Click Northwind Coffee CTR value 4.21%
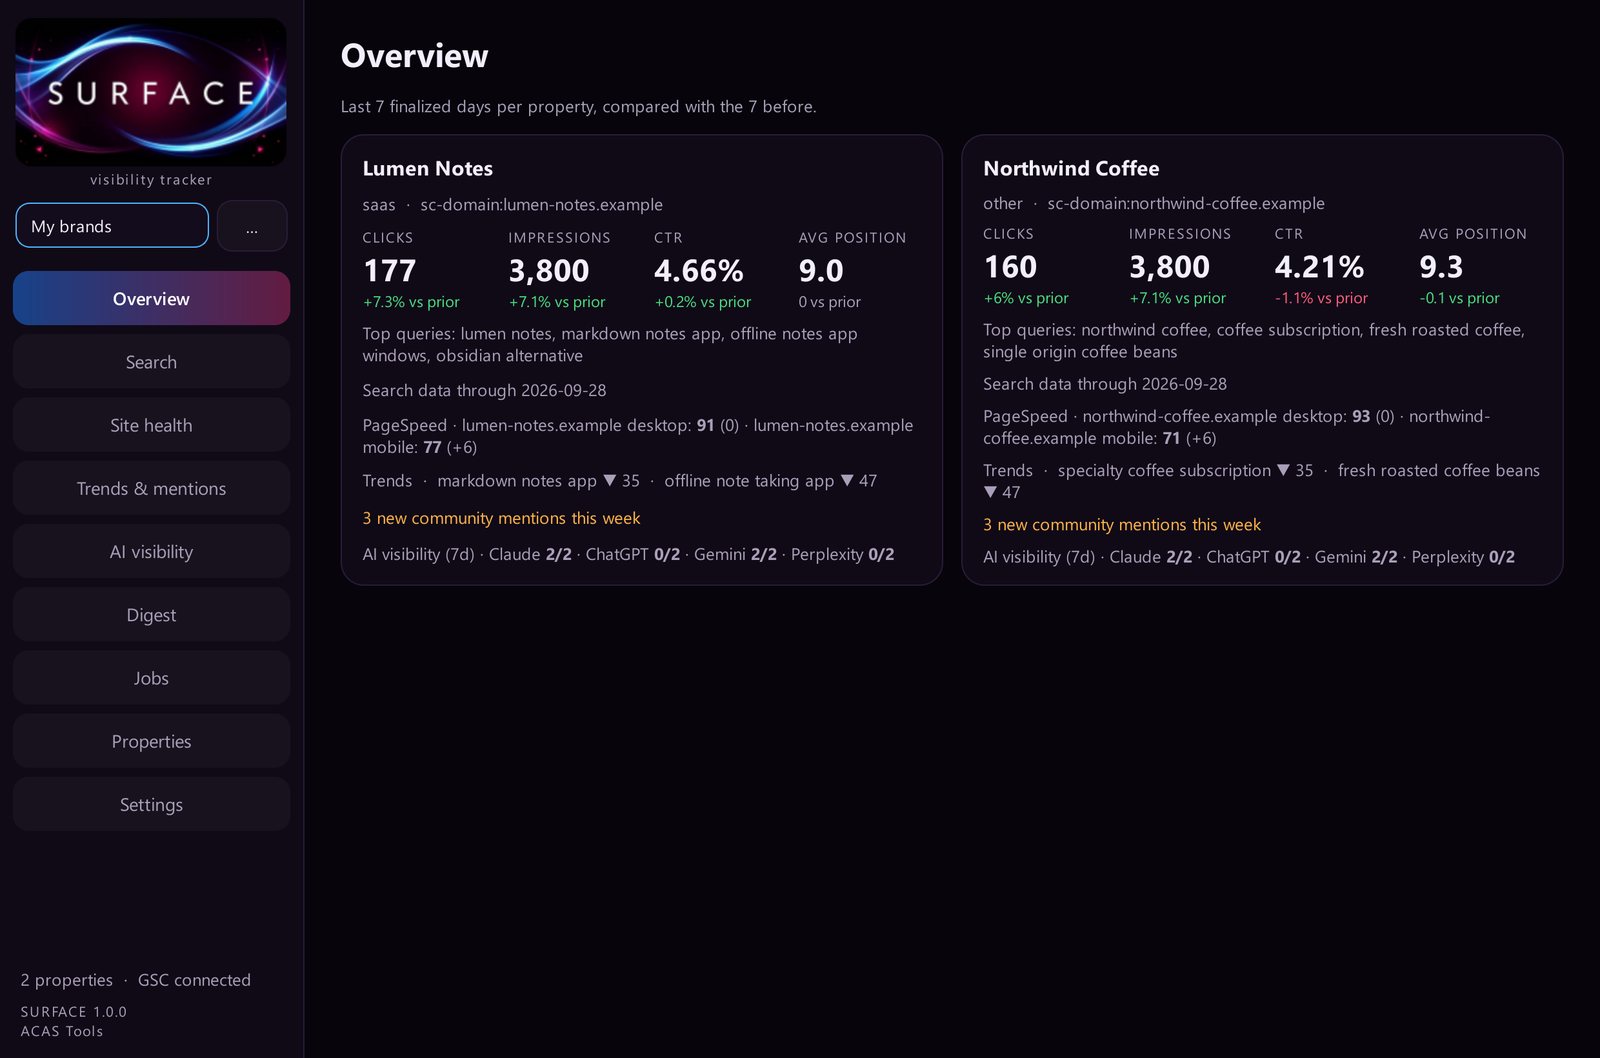1600x1058 pixels. [1319, 267]
